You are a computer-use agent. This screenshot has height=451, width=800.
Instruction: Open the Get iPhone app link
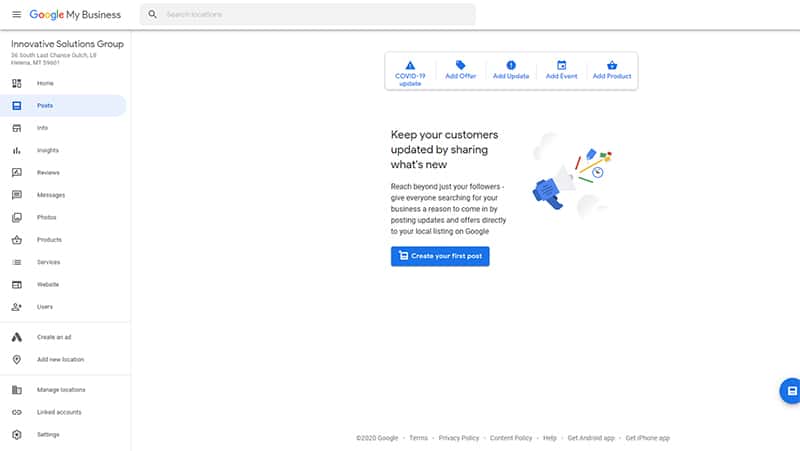pos(647,438)
